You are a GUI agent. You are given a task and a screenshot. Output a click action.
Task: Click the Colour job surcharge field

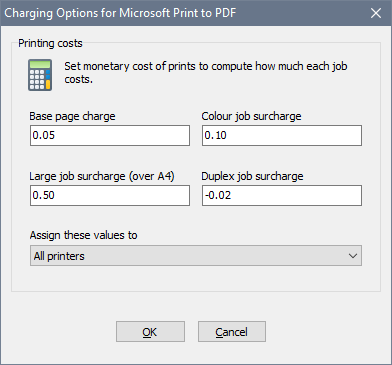coord(282,135)
